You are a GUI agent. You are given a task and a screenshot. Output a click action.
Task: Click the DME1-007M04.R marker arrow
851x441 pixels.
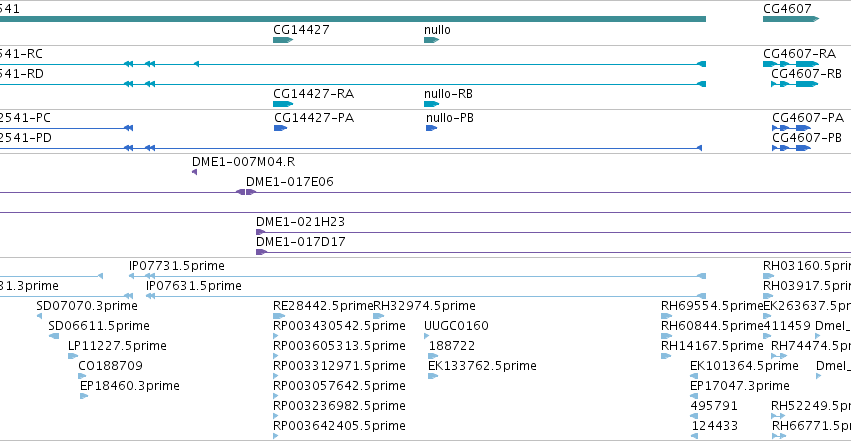(195, 172)
